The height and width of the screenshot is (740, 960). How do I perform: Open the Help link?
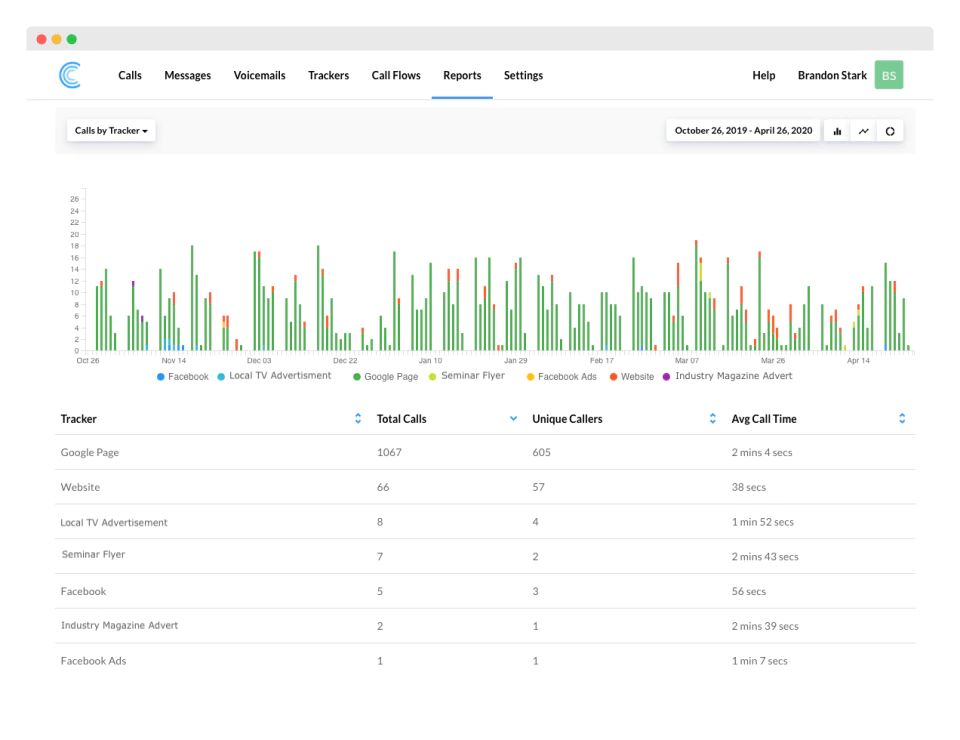(763, 75)
